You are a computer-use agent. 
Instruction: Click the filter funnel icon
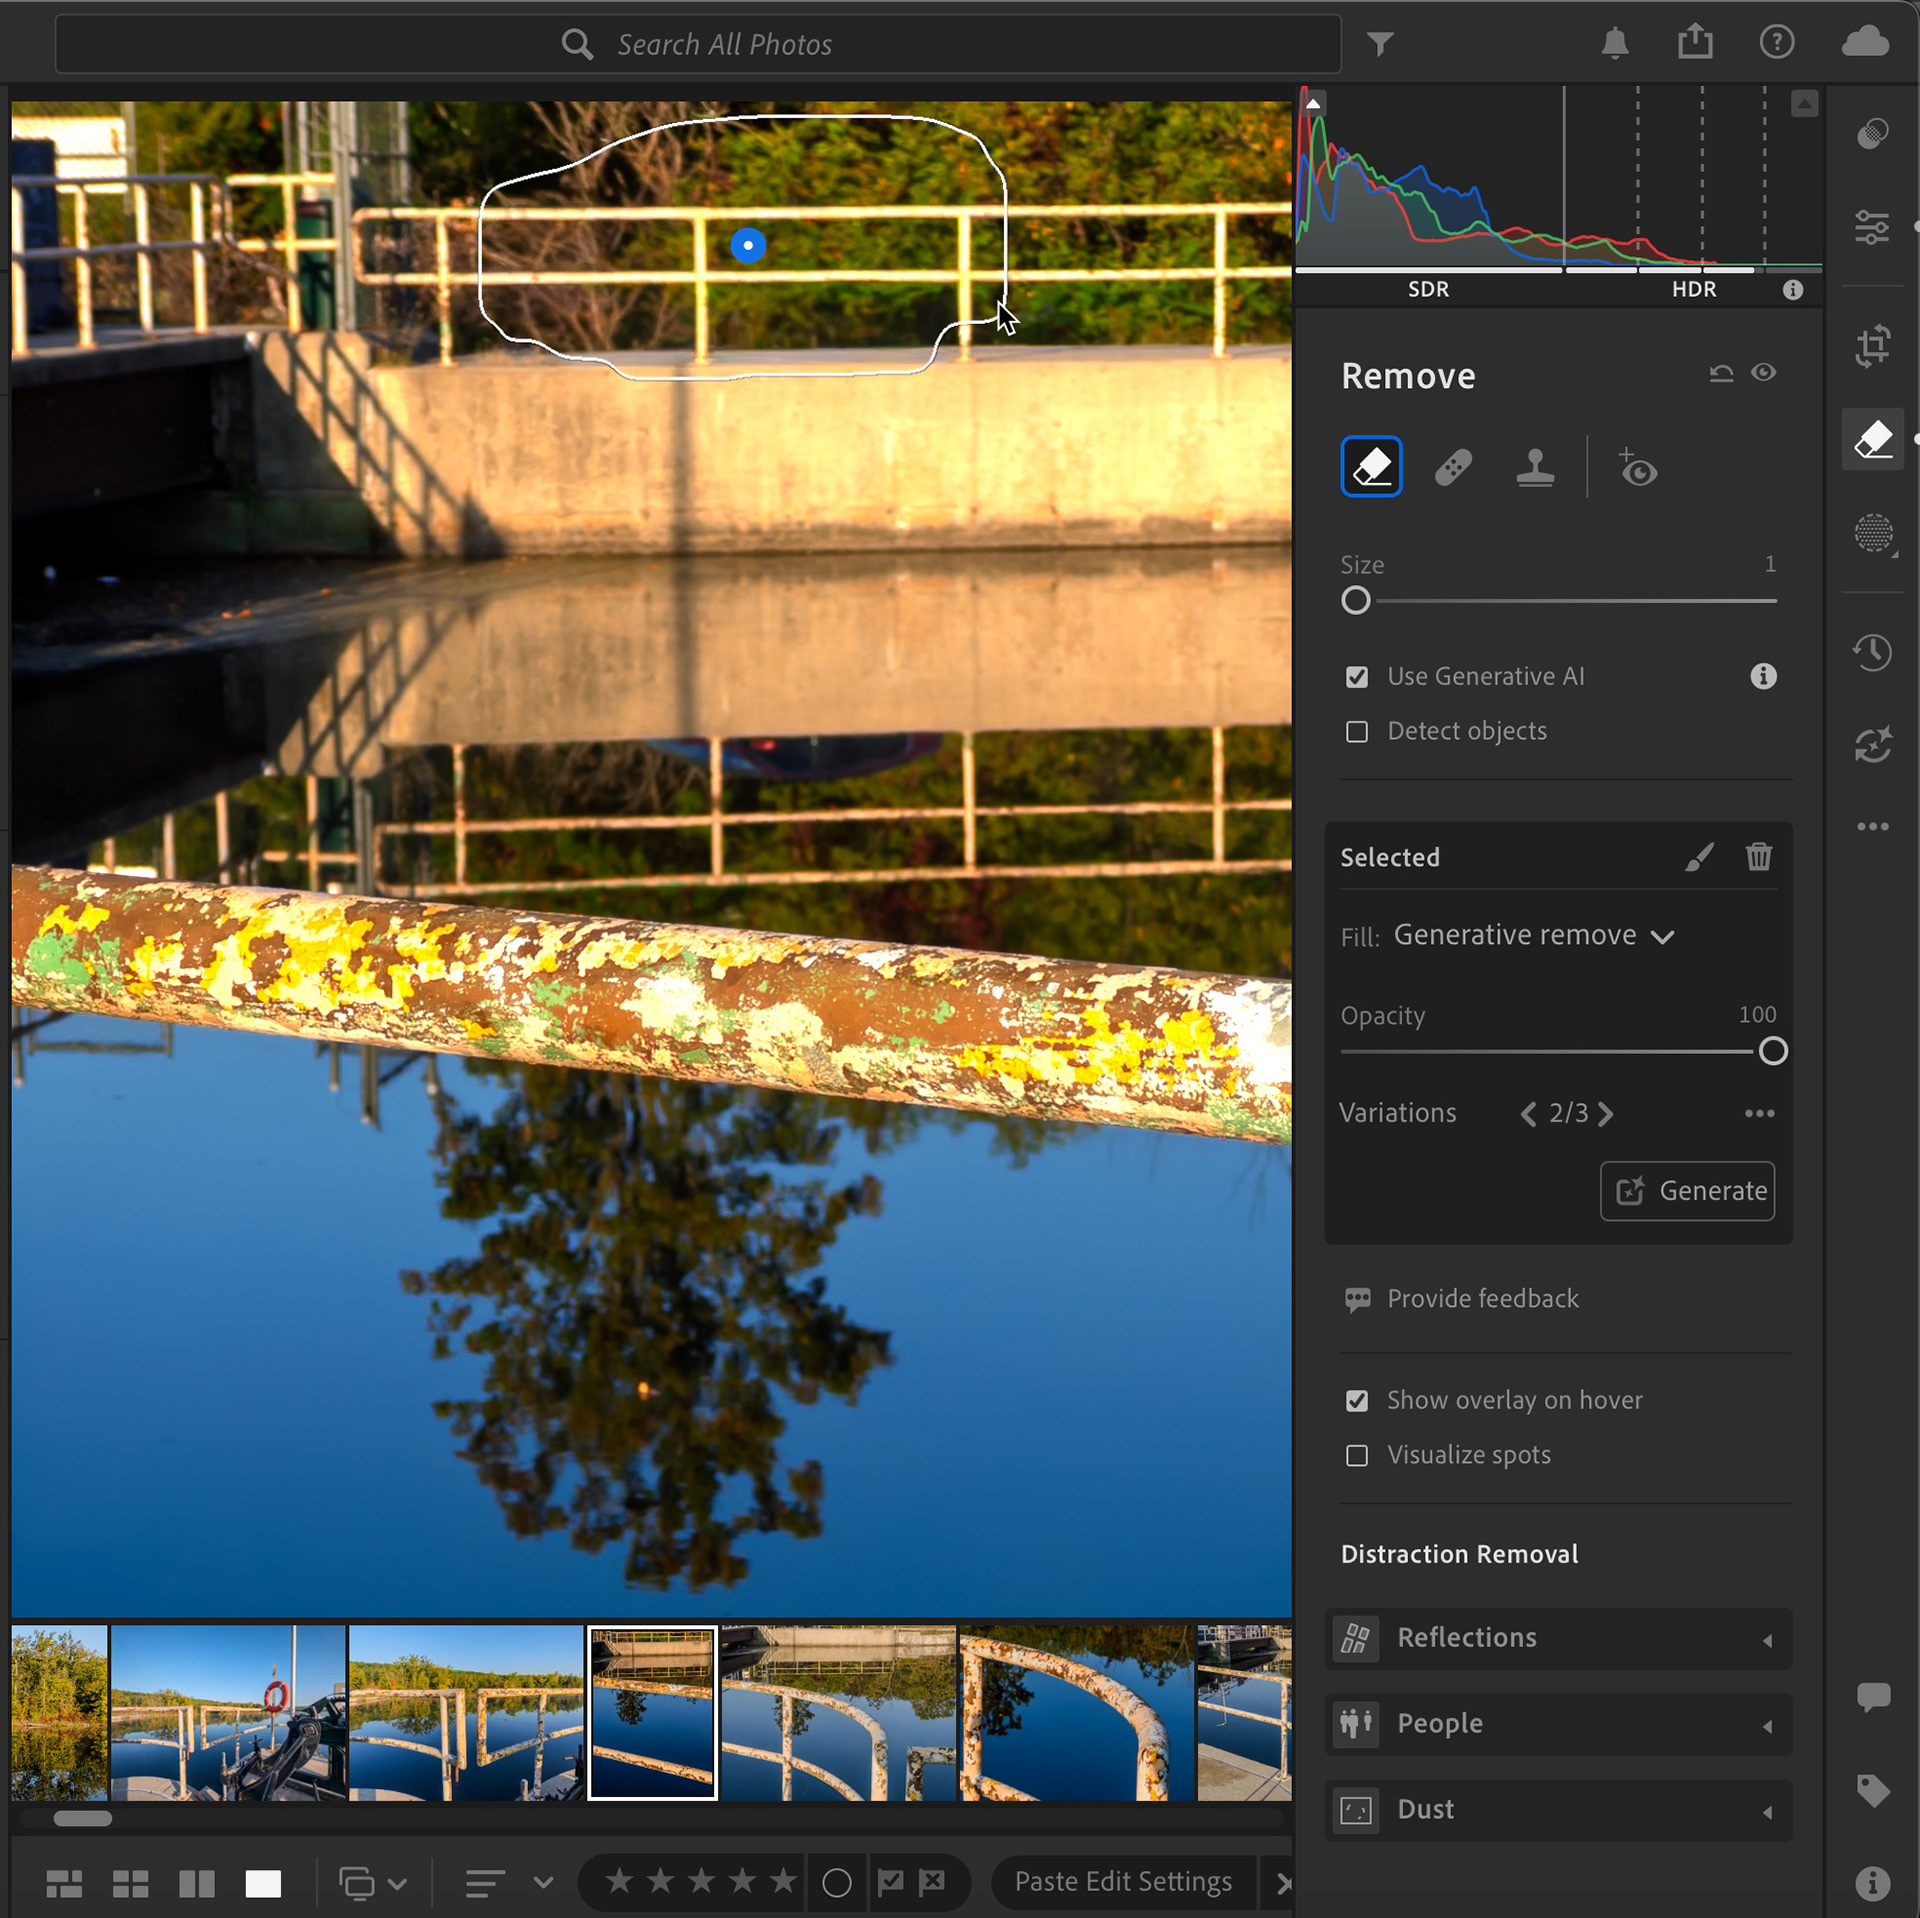click(x=1380, y=44)
